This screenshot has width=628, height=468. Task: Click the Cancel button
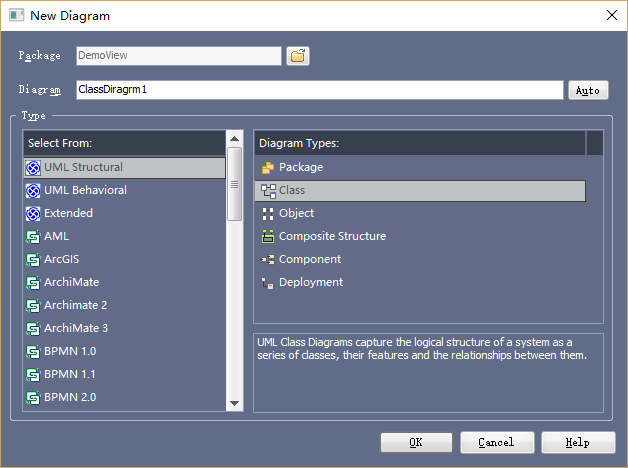497,442
